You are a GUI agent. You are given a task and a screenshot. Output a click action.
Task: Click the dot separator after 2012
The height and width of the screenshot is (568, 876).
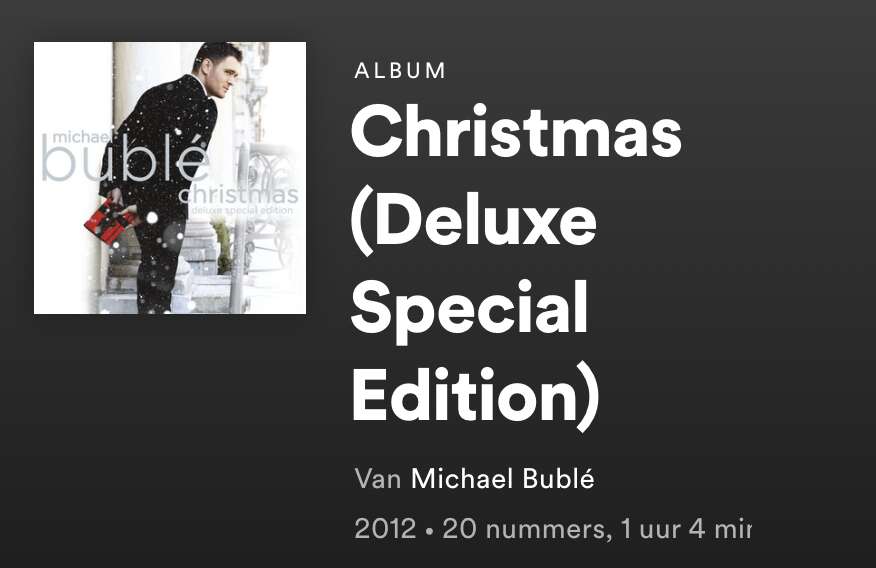pos(429,531)
